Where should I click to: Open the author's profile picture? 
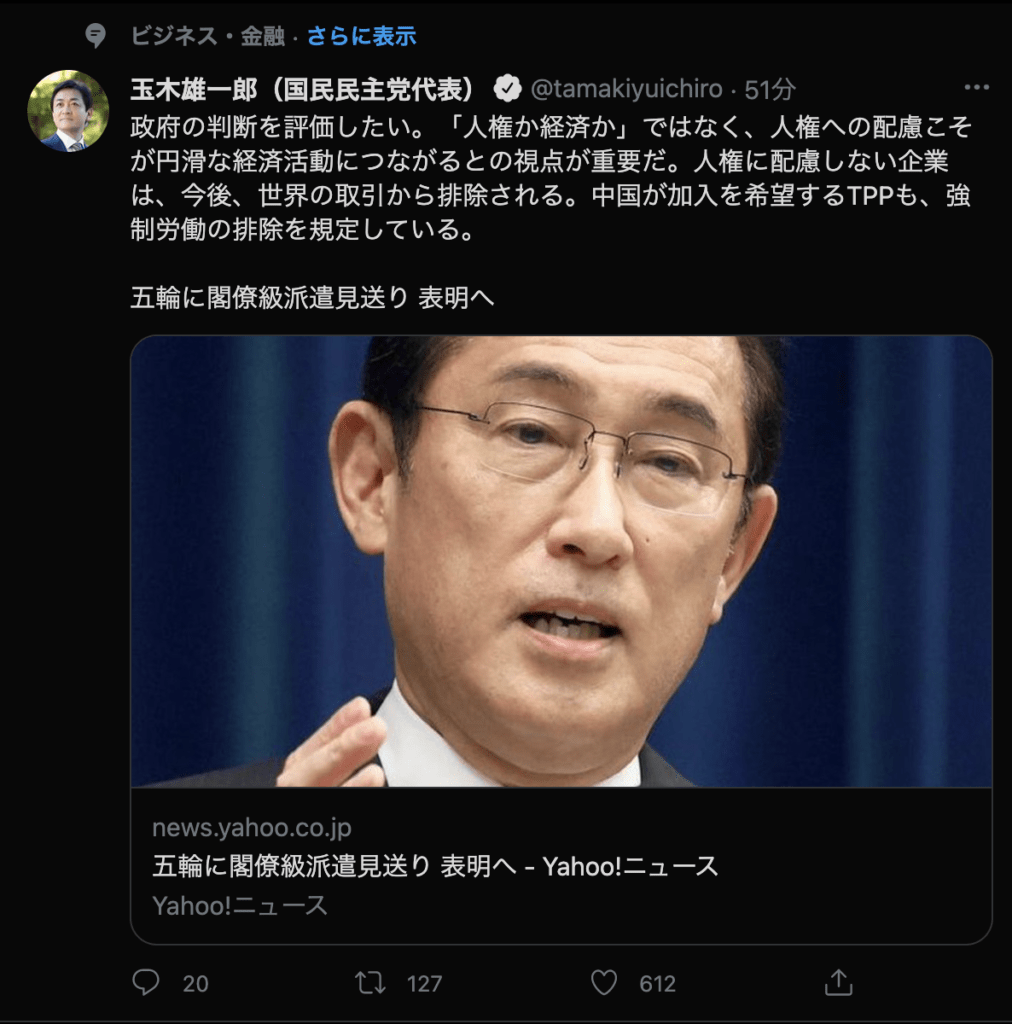(x=68, y=111)
